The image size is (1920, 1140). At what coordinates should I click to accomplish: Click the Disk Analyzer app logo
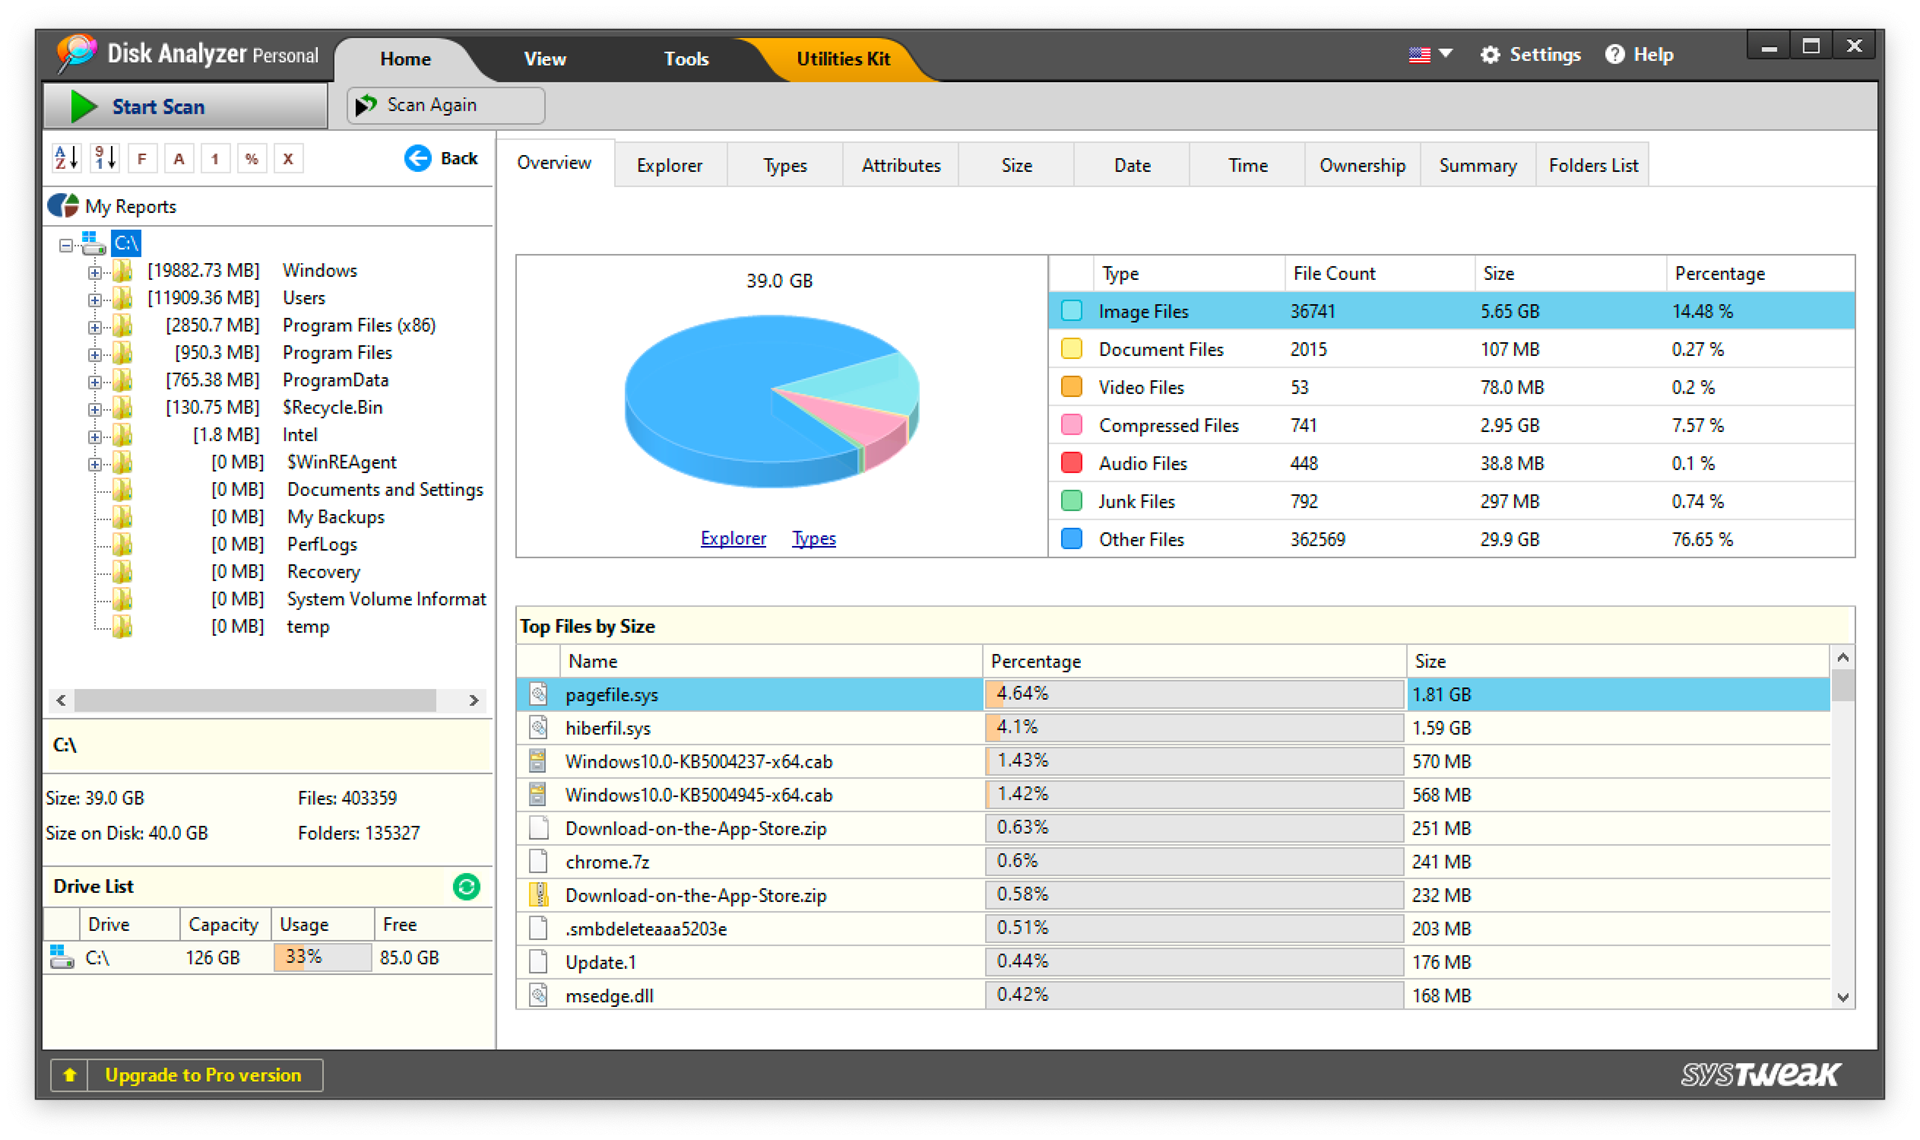pyautogui.click(x=76, y=54)
